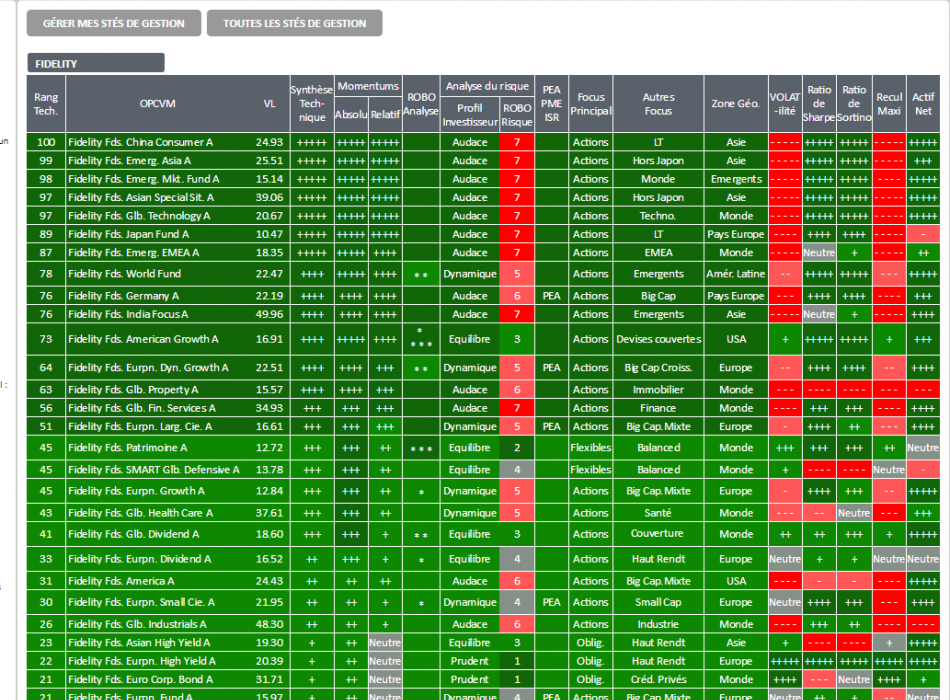Open Fidelity Fds. Glb. Technology A
The width and height of the screenshot is (950, 700).
point(139,216)
